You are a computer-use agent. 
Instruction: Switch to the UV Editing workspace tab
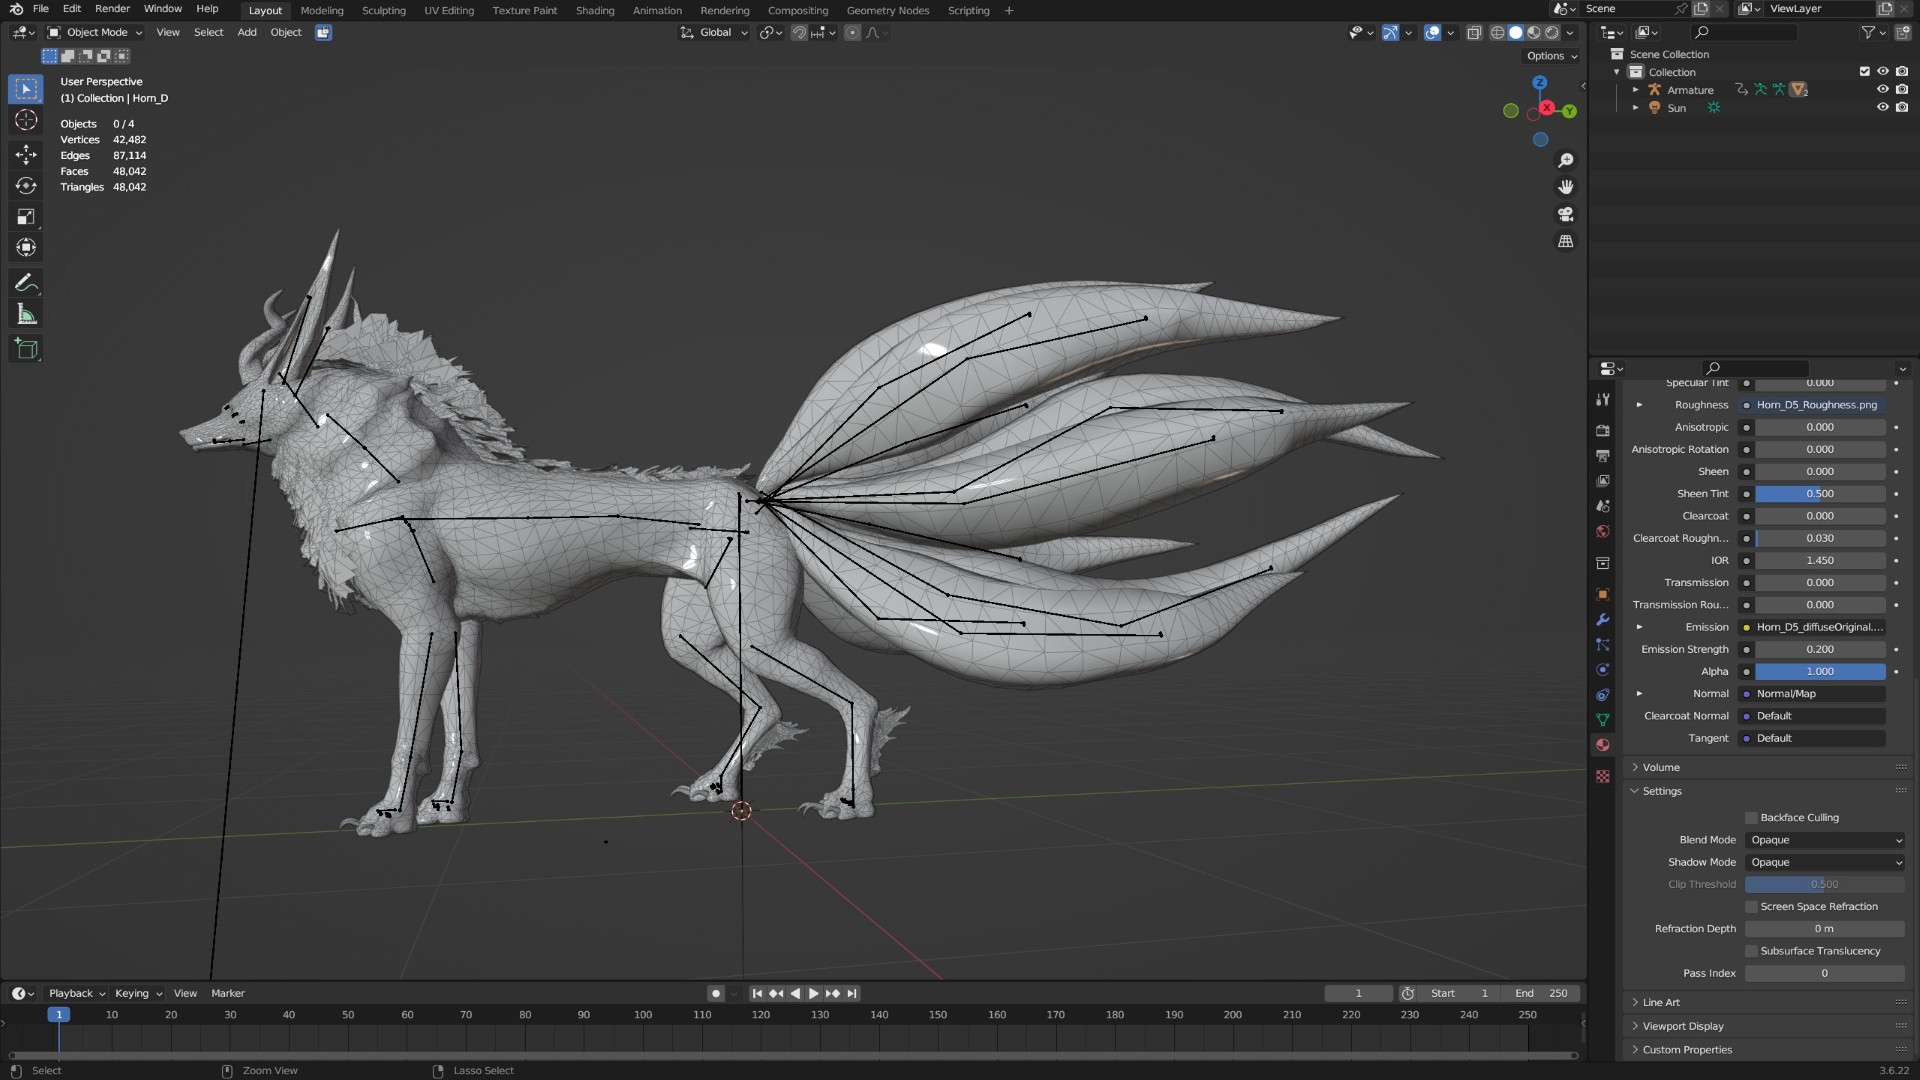(449, 10)
